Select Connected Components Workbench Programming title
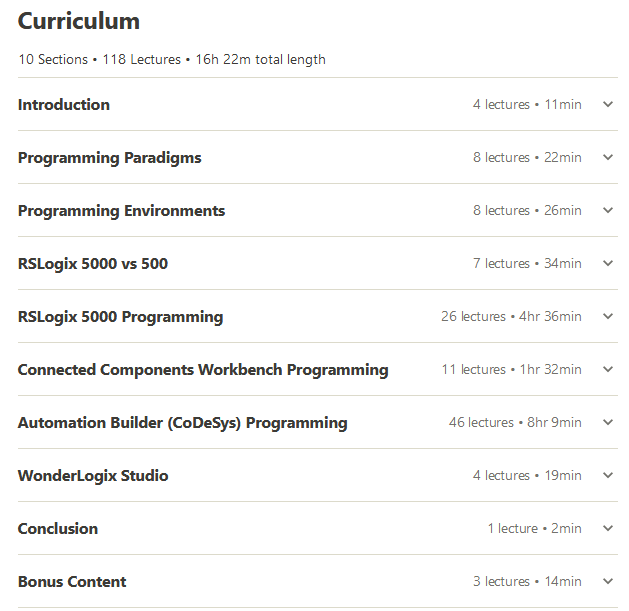629x611 pixels. 203,369
